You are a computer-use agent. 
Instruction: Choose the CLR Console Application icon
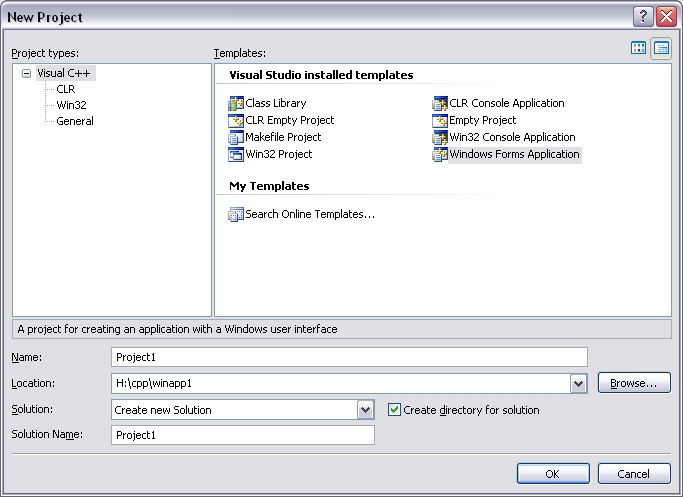pos(440,103)
